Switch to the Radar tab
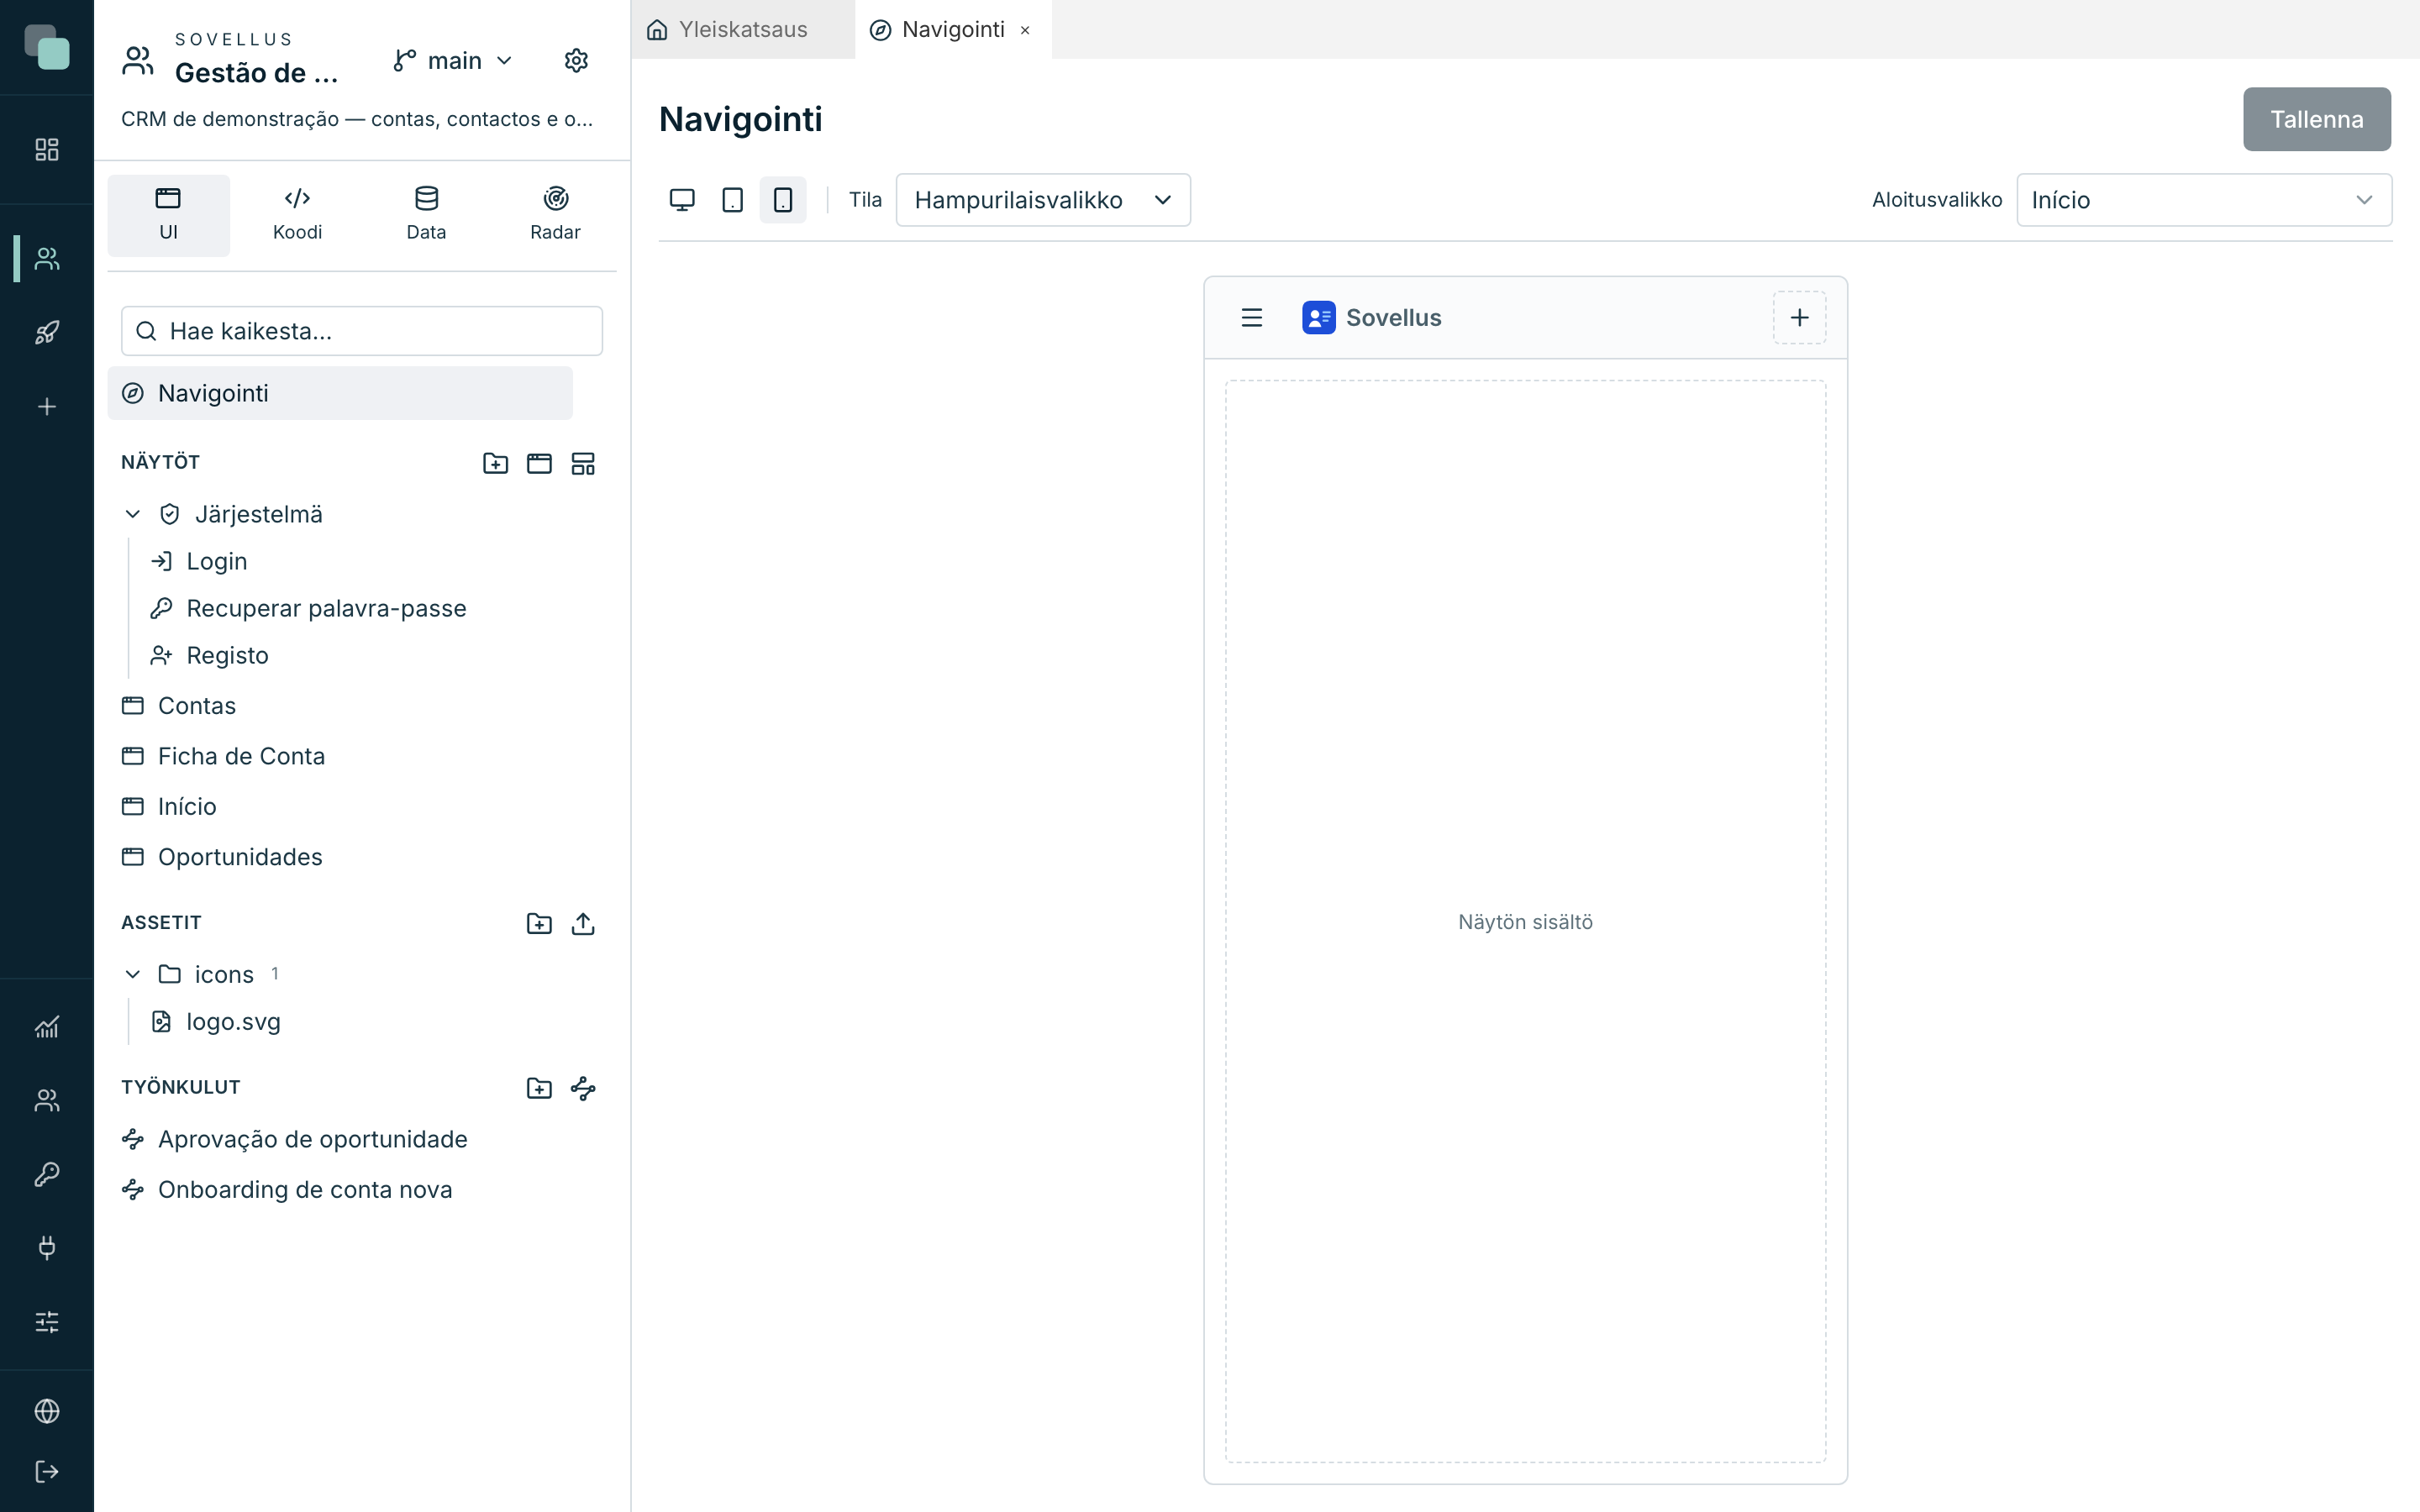Viewport: 2420px width, 1512px height. tap(555, 215)
